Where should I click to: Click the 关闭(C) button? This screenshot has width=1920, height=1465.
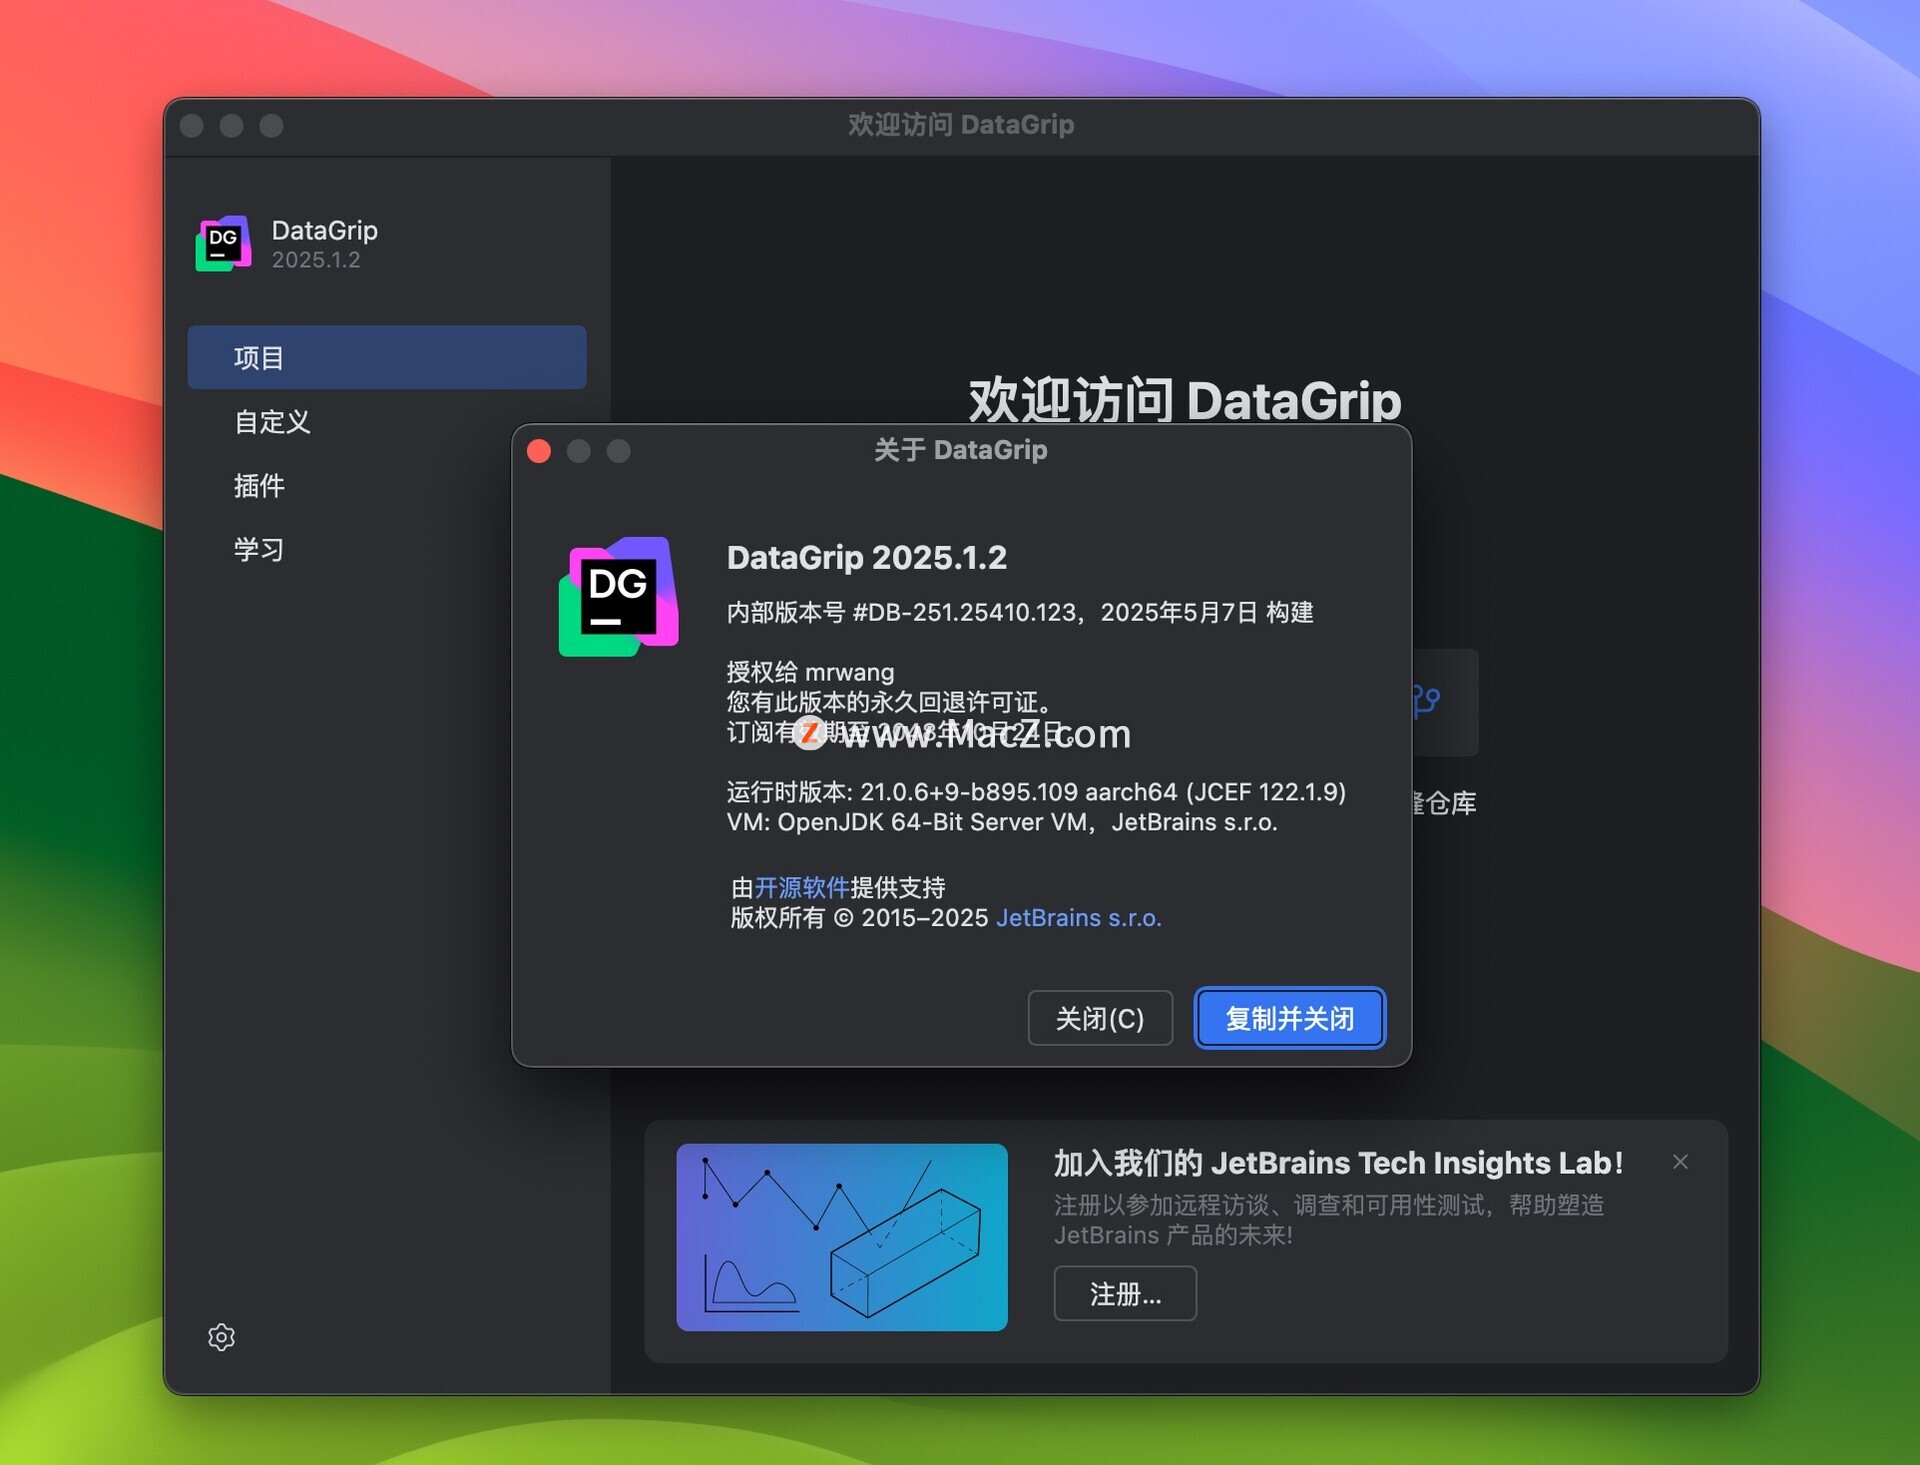click(1100, 1018)
